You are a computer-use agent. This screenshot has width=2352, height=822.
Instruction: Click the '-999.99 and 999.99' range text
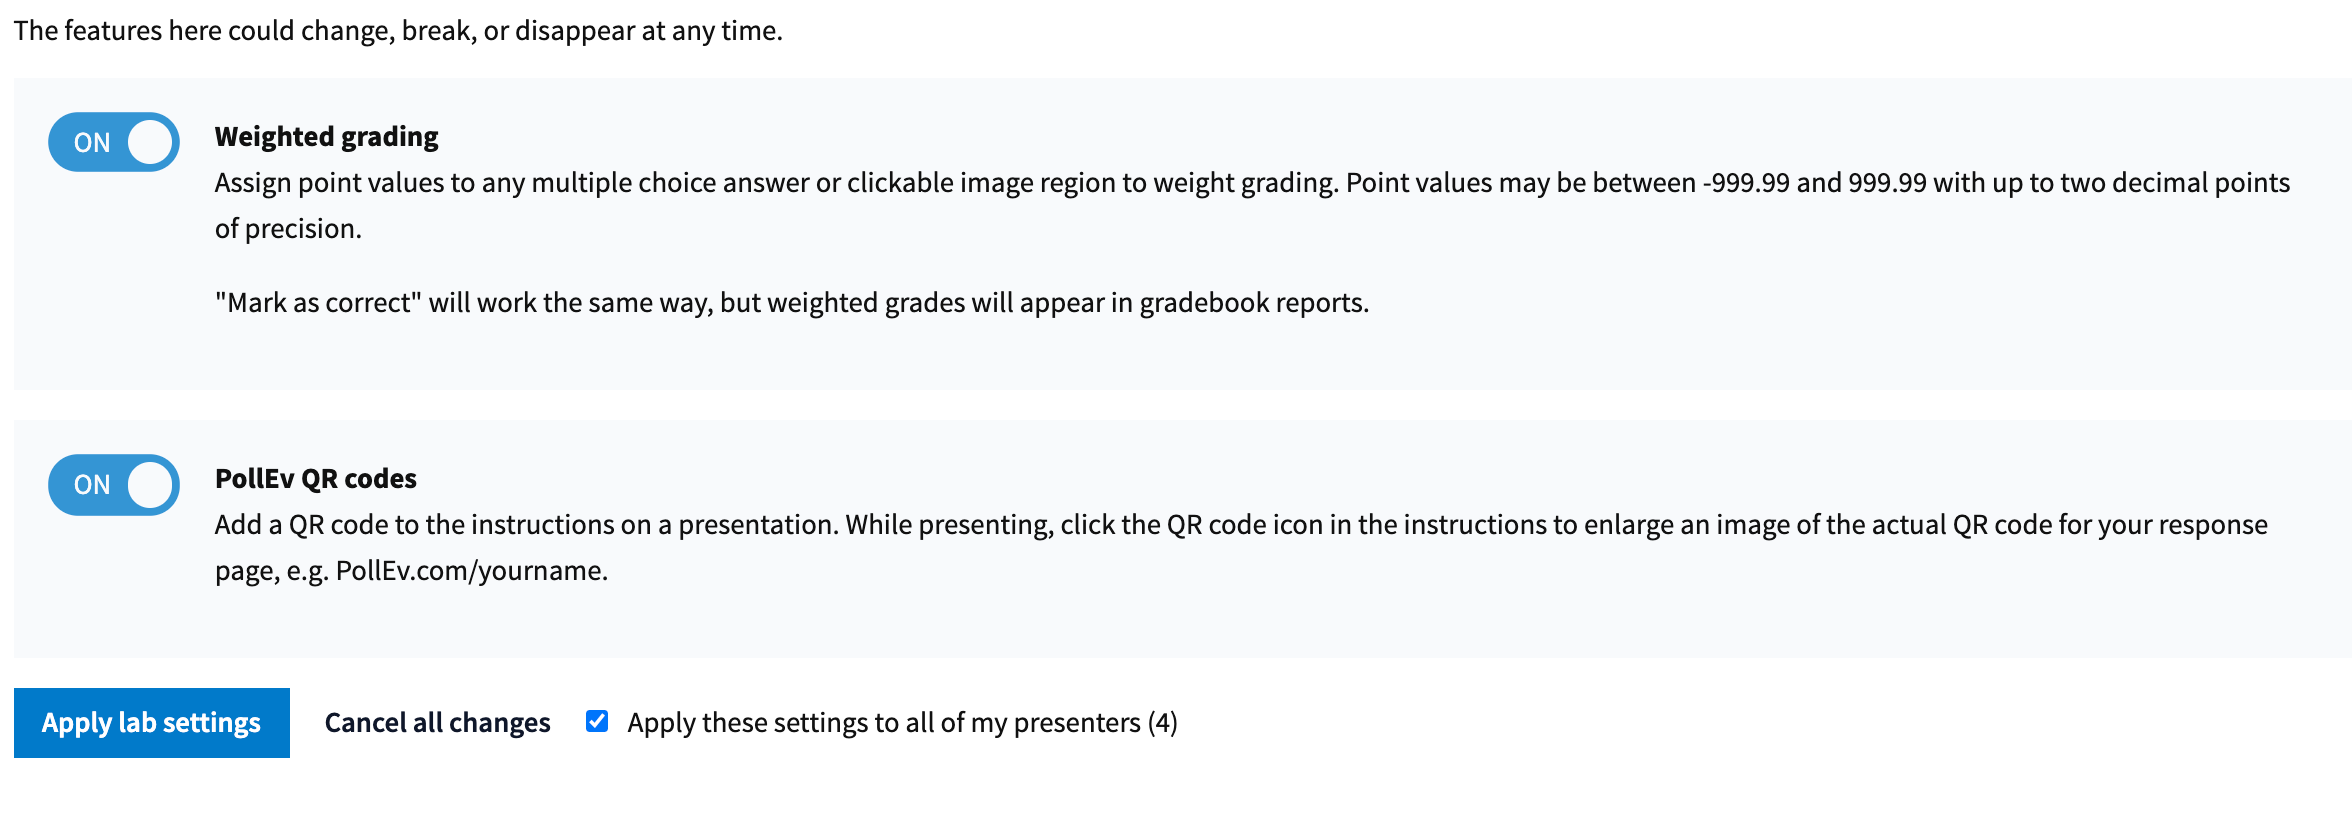[1814, 183]
